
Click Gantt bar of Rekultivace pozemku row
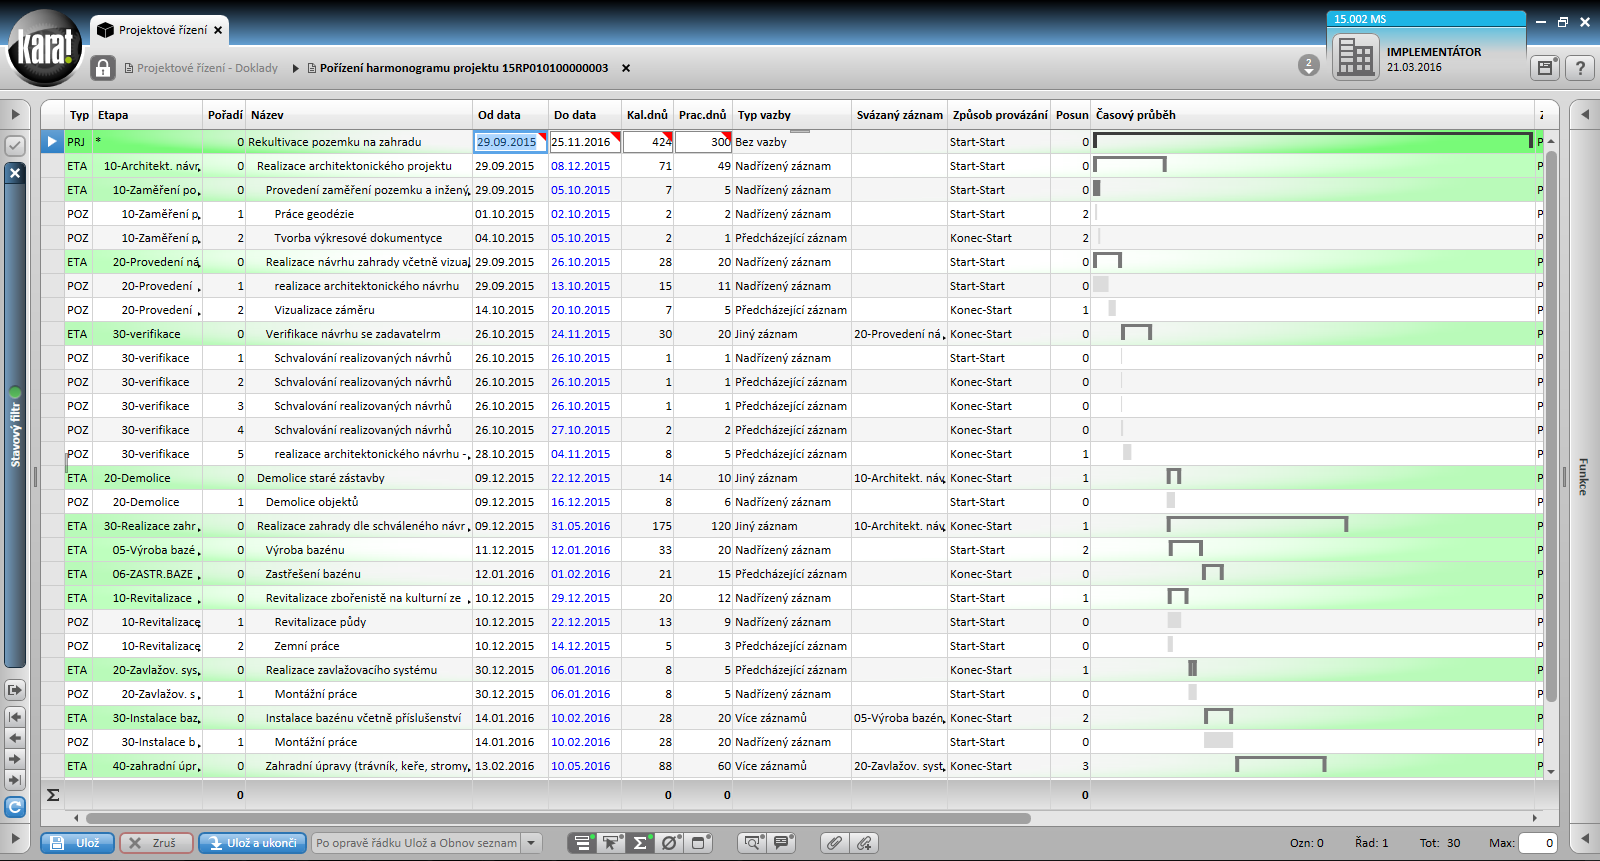pyautogui.click(x=1313, y=141)
